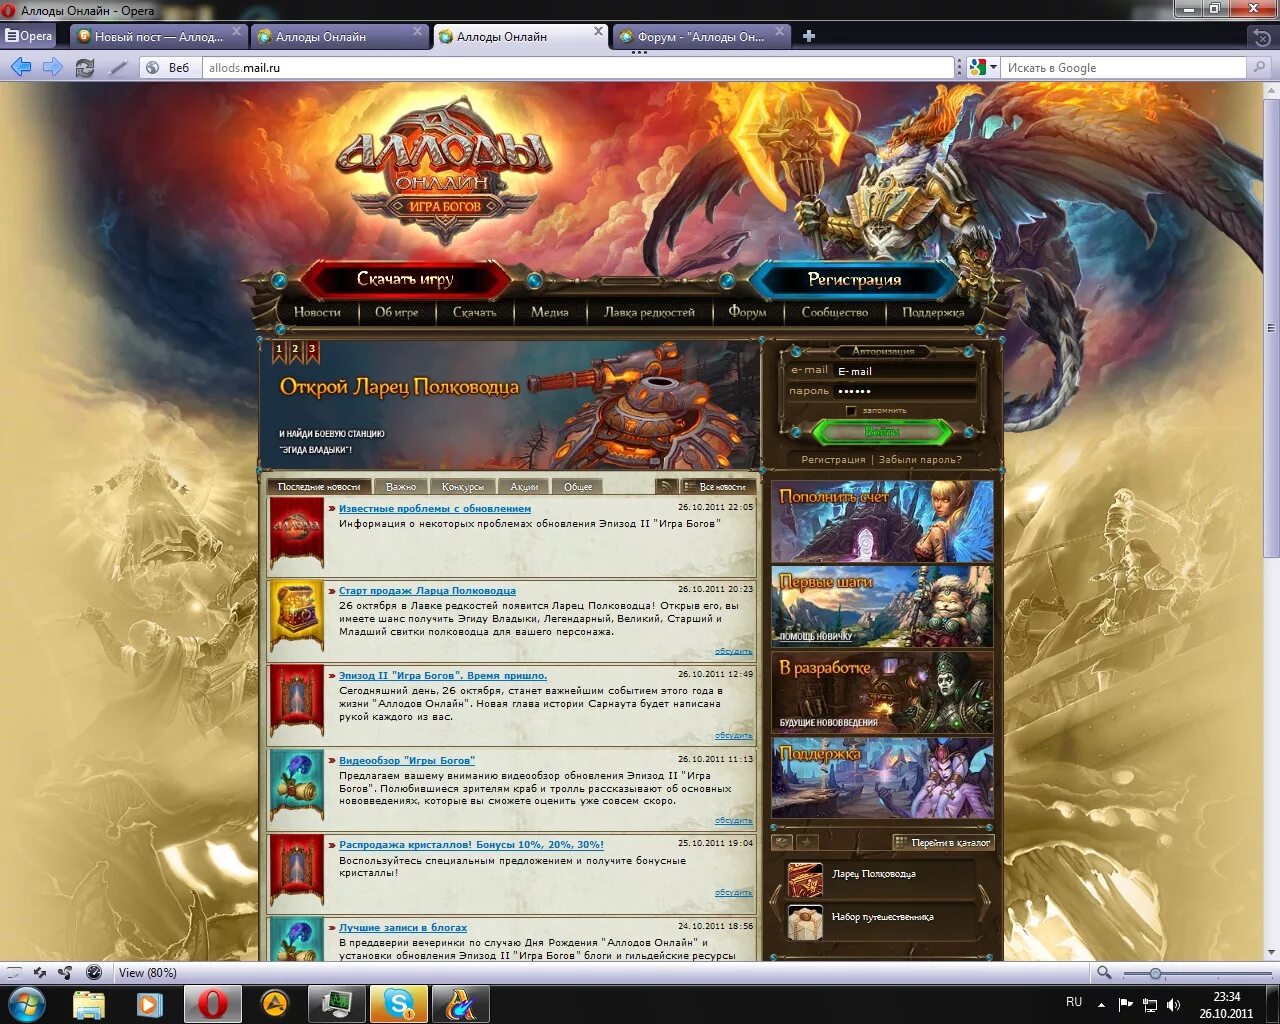Open the "Новости" site menu item
The height and width of the screenshot is (1024, 1280).
(x=317, y=312)
